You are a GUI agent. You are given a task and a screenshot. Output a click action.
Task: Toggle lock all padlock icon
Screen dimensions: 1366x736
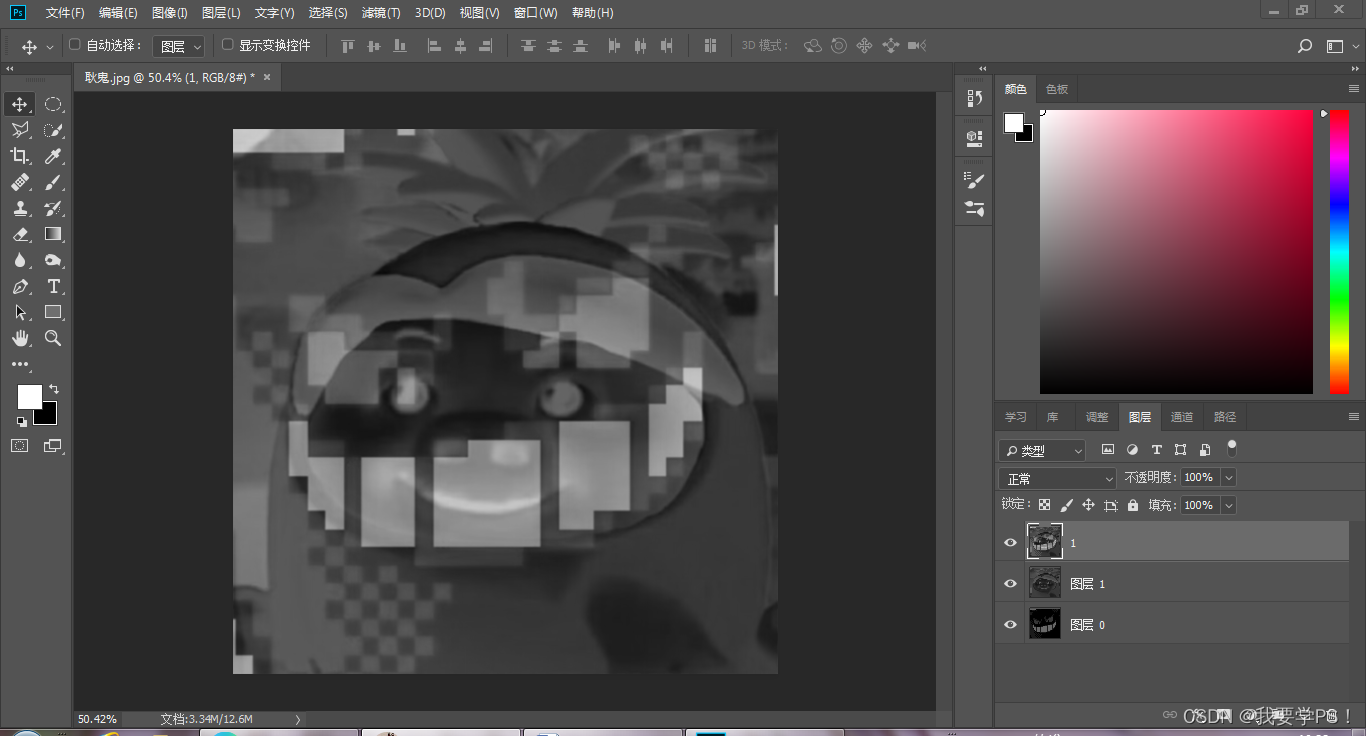pos(1133,506)
